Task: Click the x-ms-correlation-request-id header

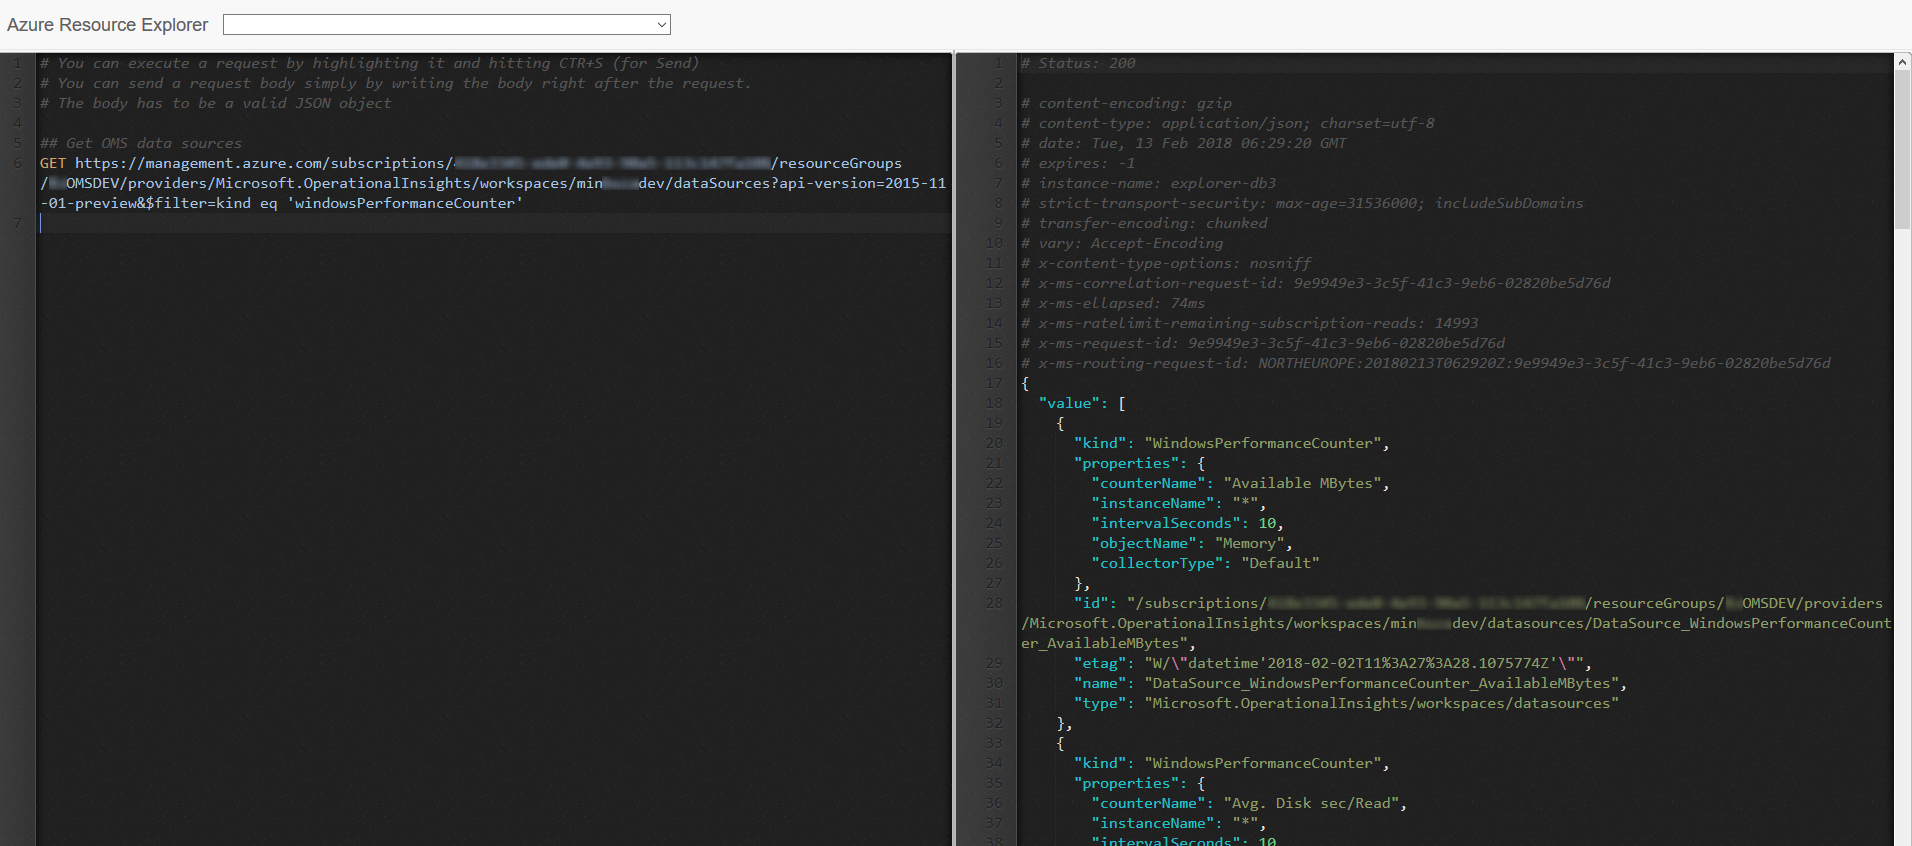Action: point(1316,283)
